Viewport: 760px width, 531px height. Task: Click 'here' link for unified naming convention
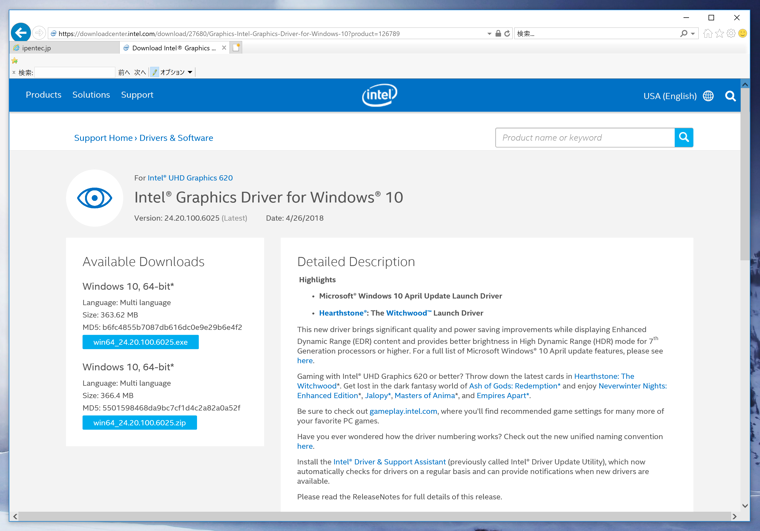(305, 446)
